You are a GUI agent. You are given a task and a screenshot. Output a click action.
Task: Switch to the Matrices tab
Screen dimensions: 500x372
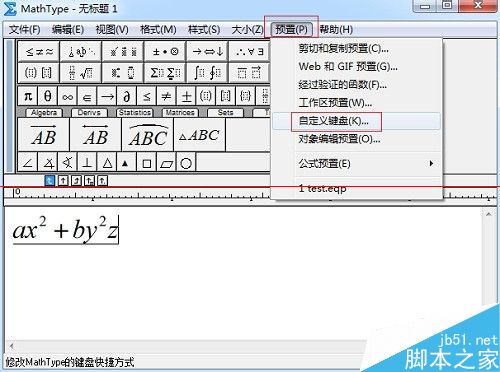pyautogui.click(x=180, y=113)
